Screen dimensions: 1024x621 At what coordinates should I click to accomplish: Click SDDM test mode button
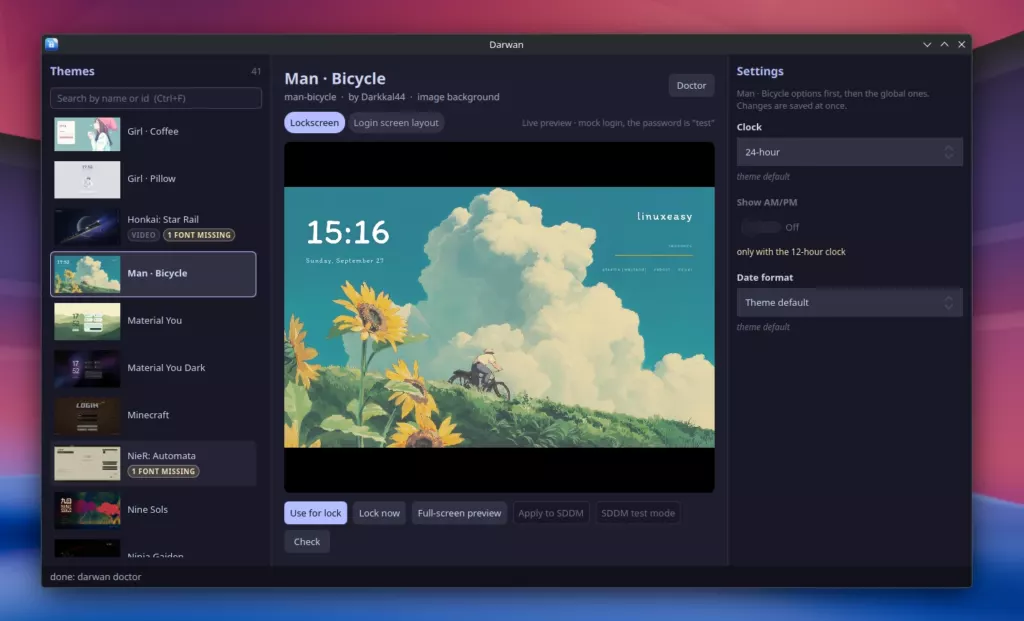638,513
